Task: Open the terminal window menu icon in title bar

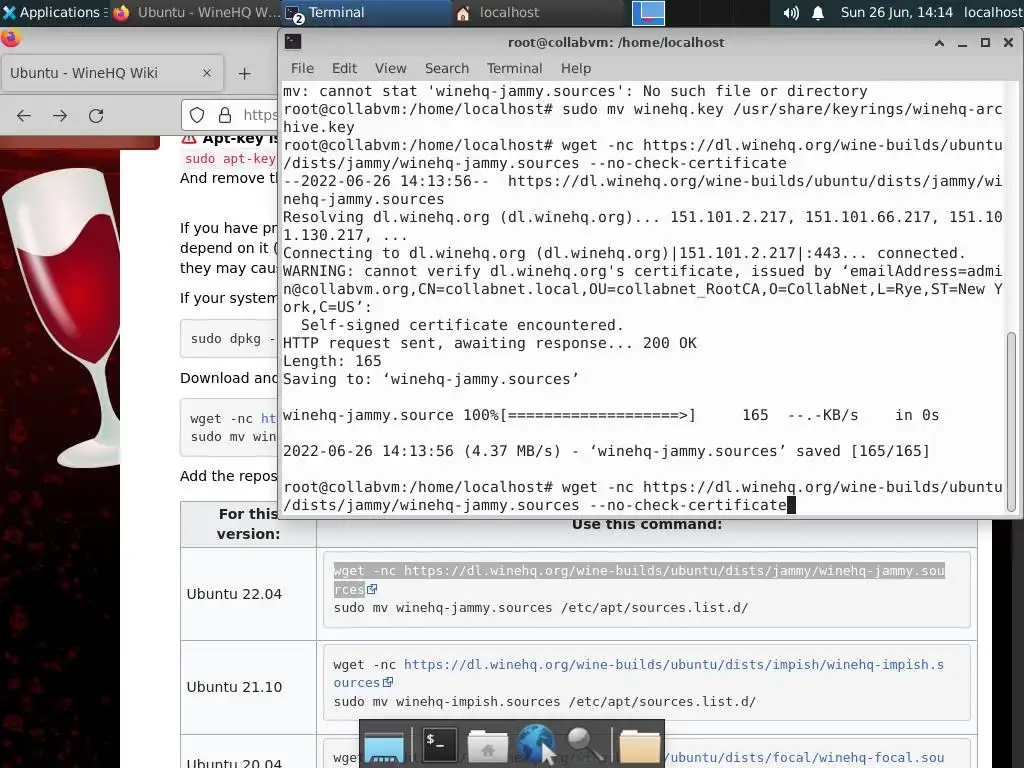Action: point(293,42)
